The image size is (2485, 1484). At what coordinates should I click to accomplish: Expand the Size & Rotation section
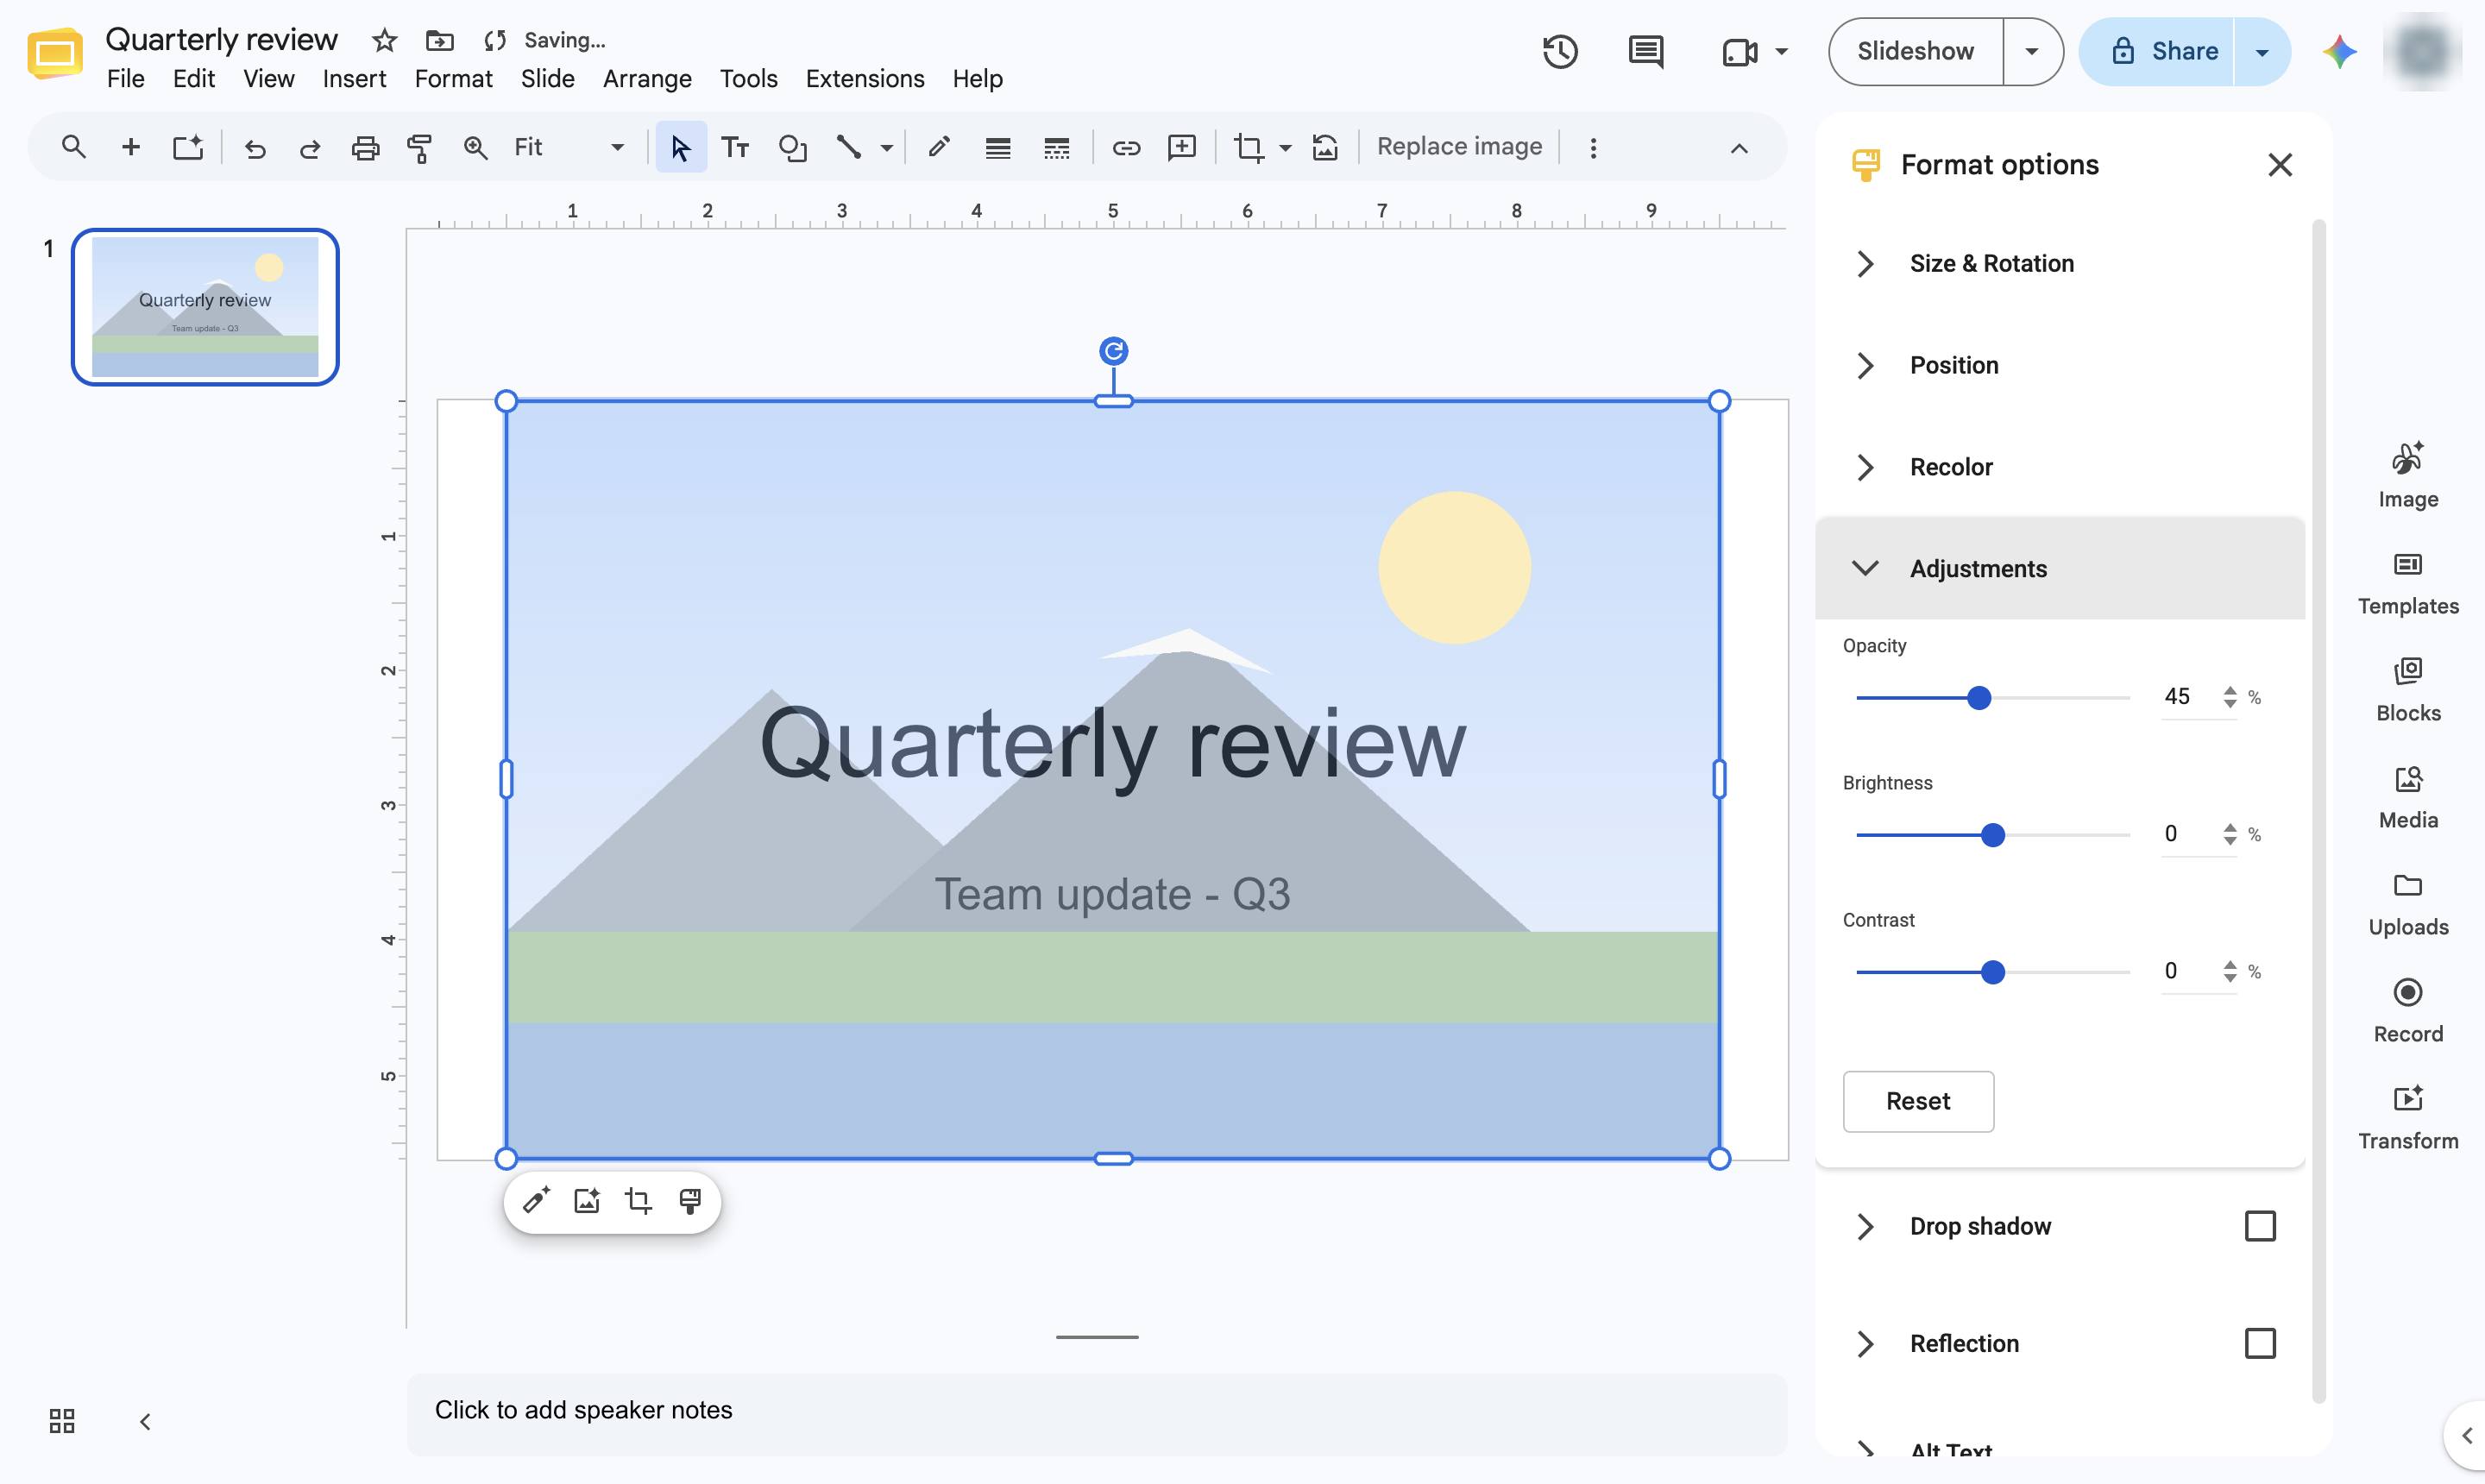[2059, 263]
